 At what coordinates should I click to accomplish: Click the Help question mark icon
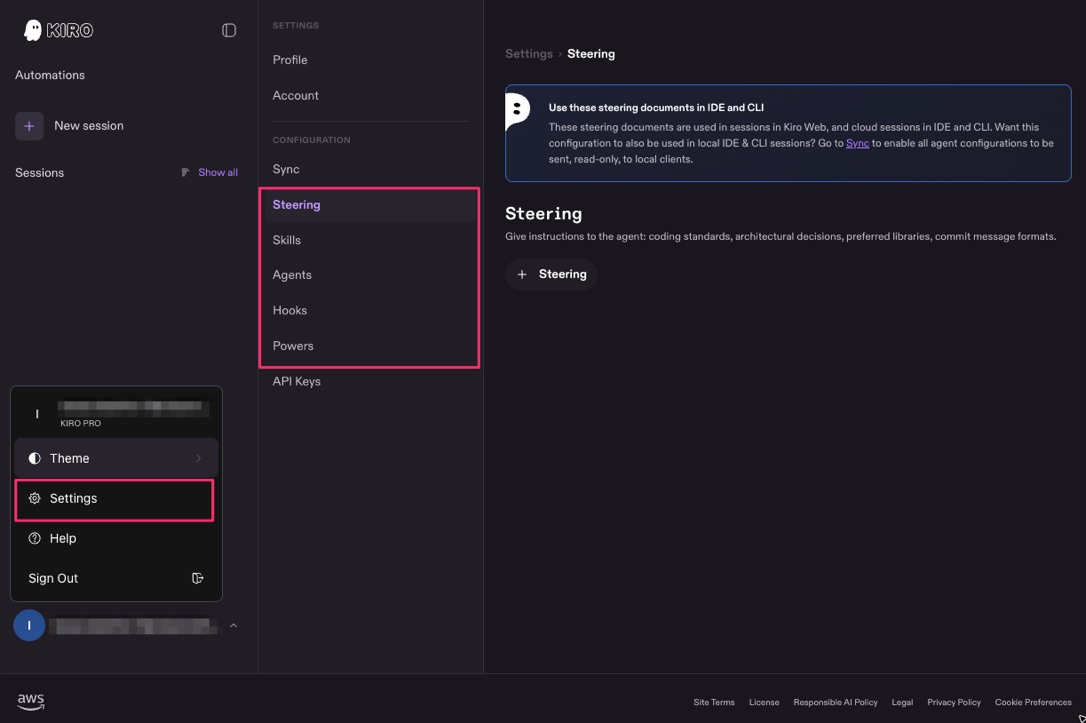[35, 539]
